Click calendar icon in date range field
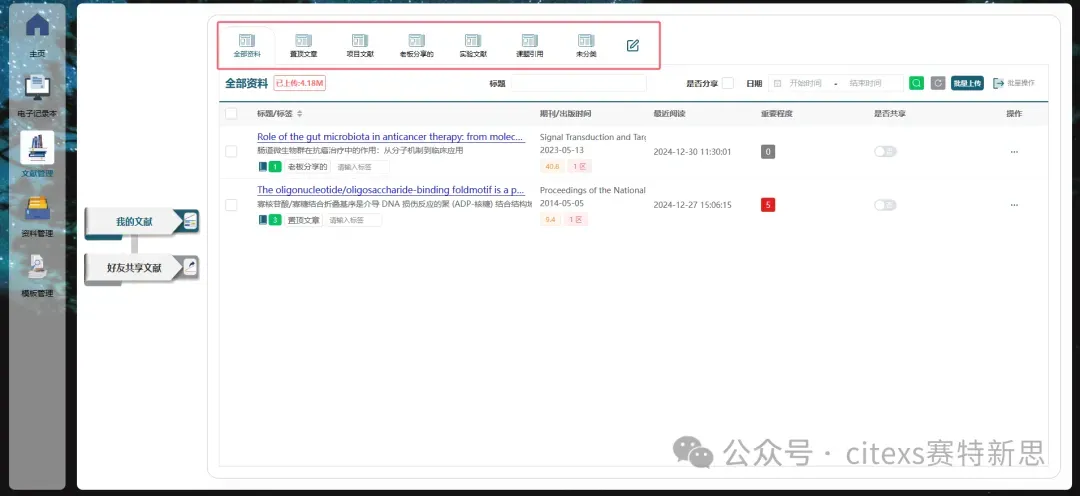Viewport: 1080px width, 496px height. 778,83
